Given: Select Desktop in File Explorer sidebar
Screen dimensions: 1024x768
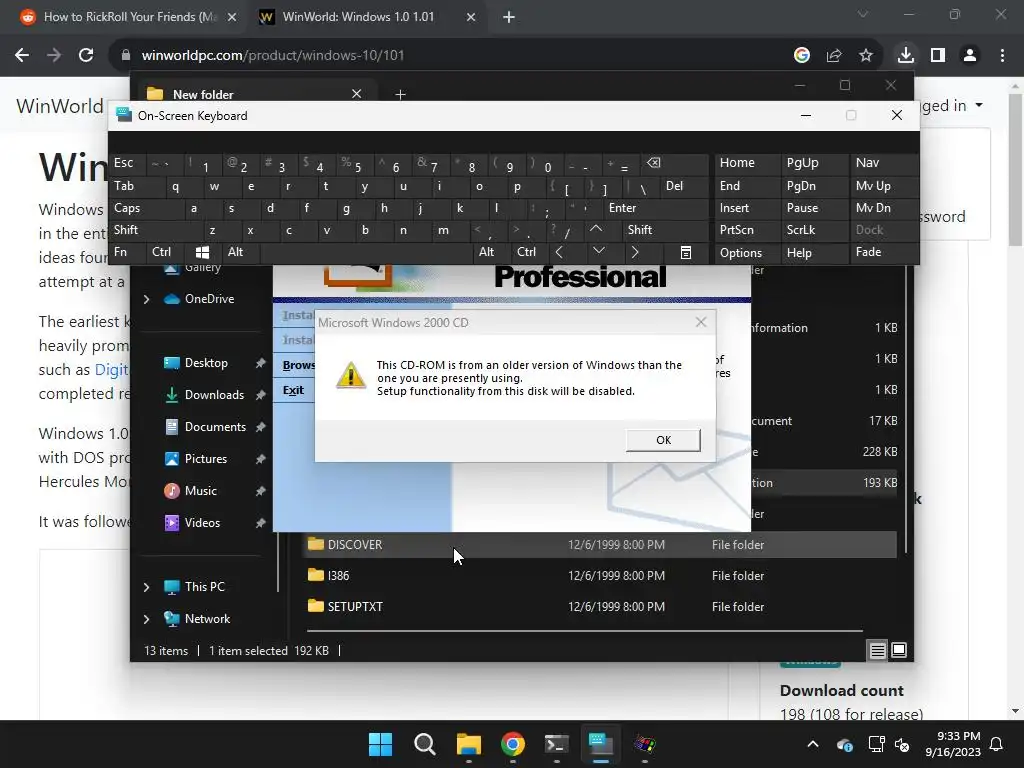Looking at the screenshot, I should tap(206, 363).
